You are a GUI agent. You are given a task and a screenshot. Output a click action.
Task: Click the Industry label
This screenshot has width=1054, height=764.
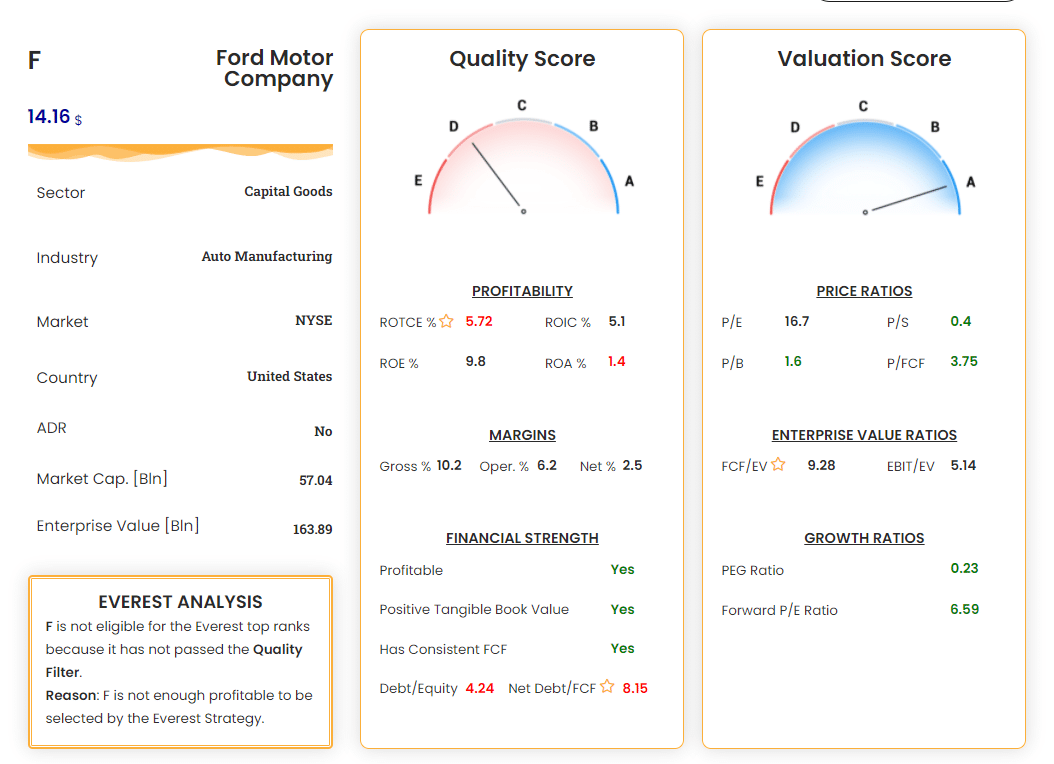pos(67,258)
